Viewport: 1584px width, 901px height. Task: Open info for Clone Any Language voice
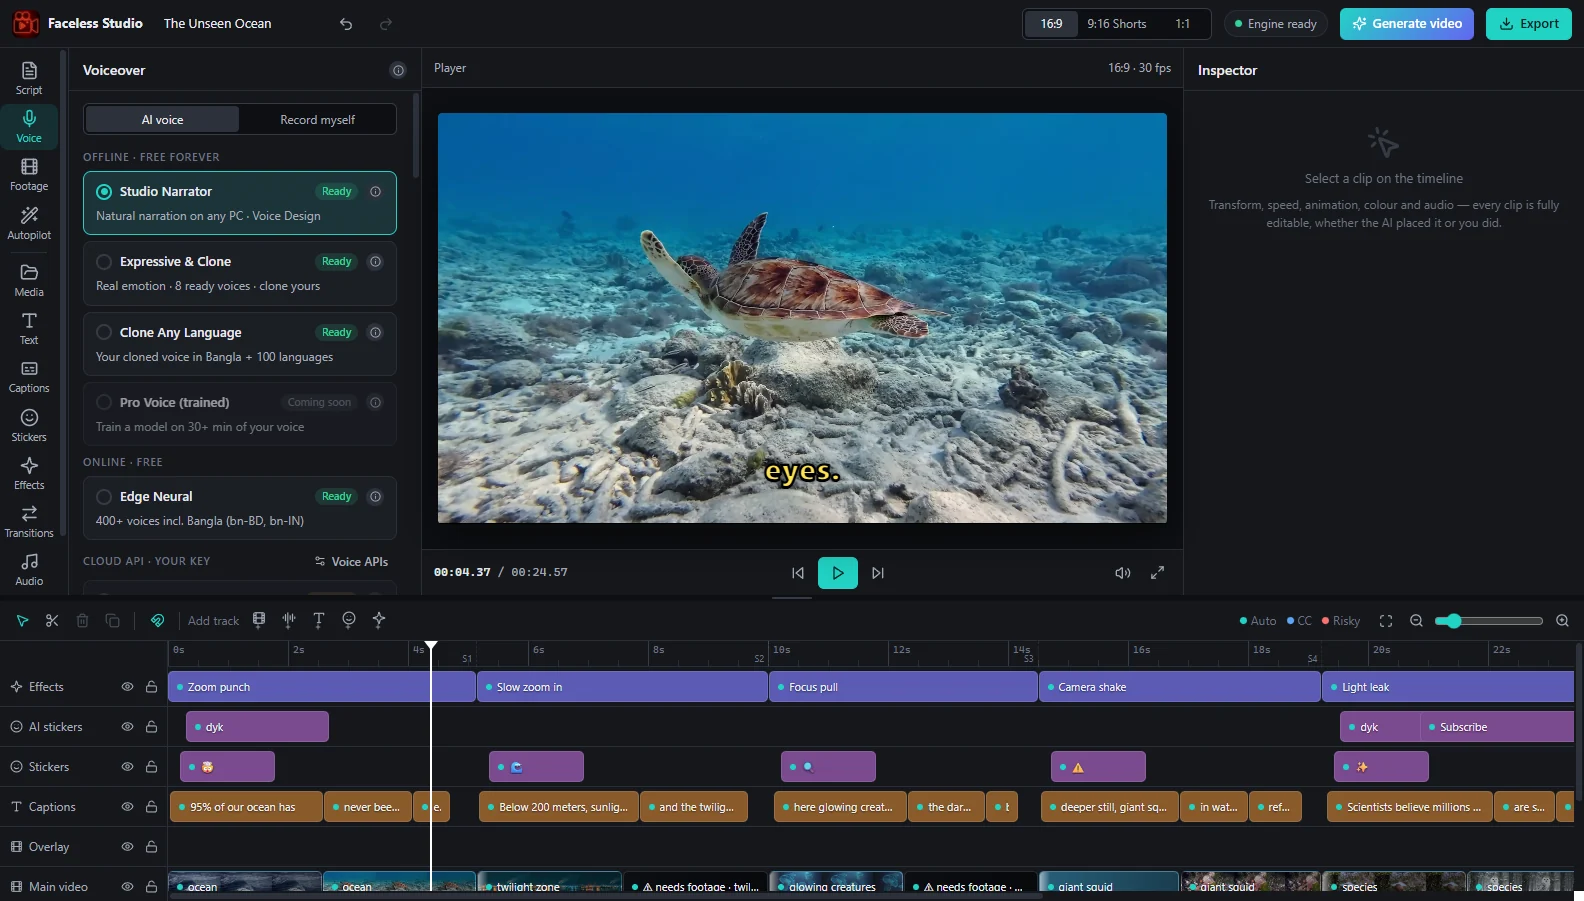(x=376, y=333)
